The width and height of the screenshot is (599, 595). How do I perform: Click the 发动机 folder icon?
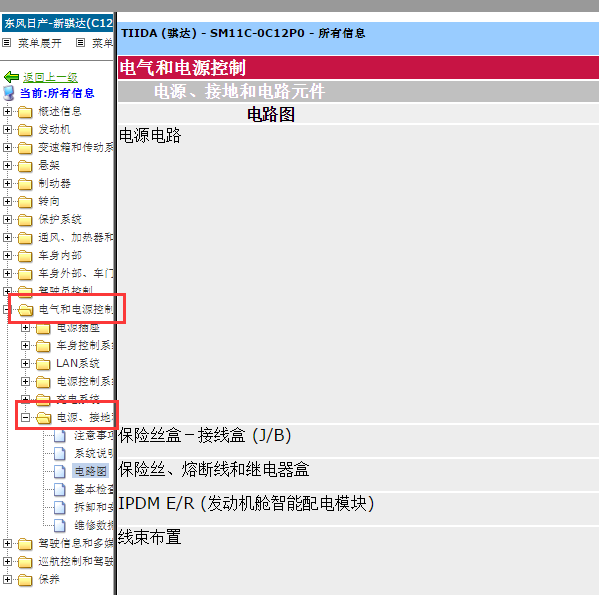tap(25, 130)
